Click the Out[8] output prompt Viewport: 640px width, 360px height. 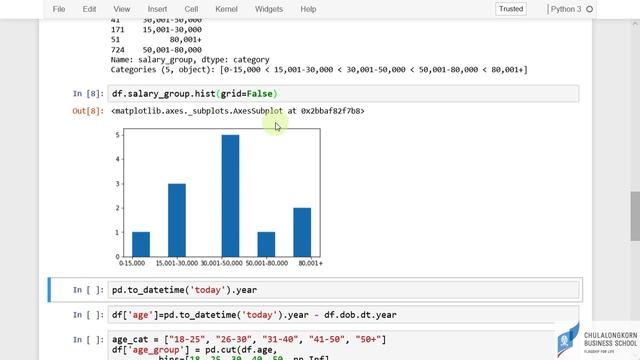tap(88, 111)
